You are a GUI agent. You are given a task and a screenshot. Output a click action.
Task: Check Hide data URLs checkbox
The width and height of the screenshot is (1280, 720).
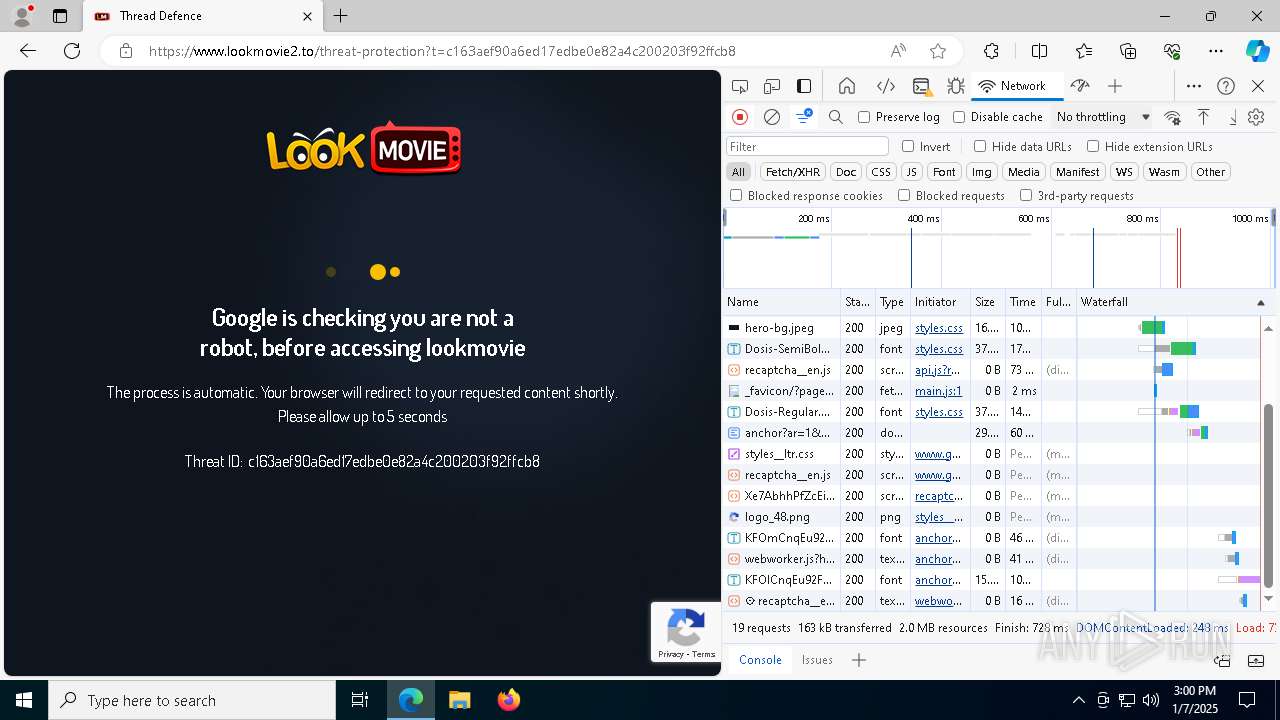click(x=980, y=146)
